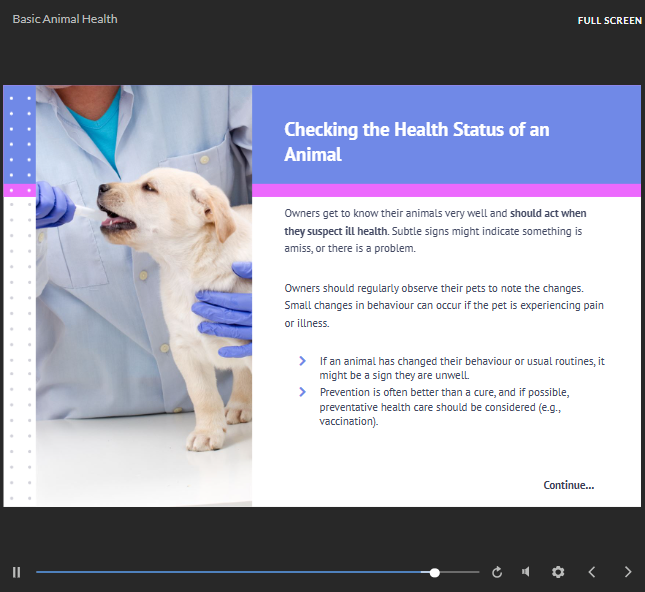This screenshot has width=645, height=592.
Task: Pause the slide playback
Action: (16, 572)
